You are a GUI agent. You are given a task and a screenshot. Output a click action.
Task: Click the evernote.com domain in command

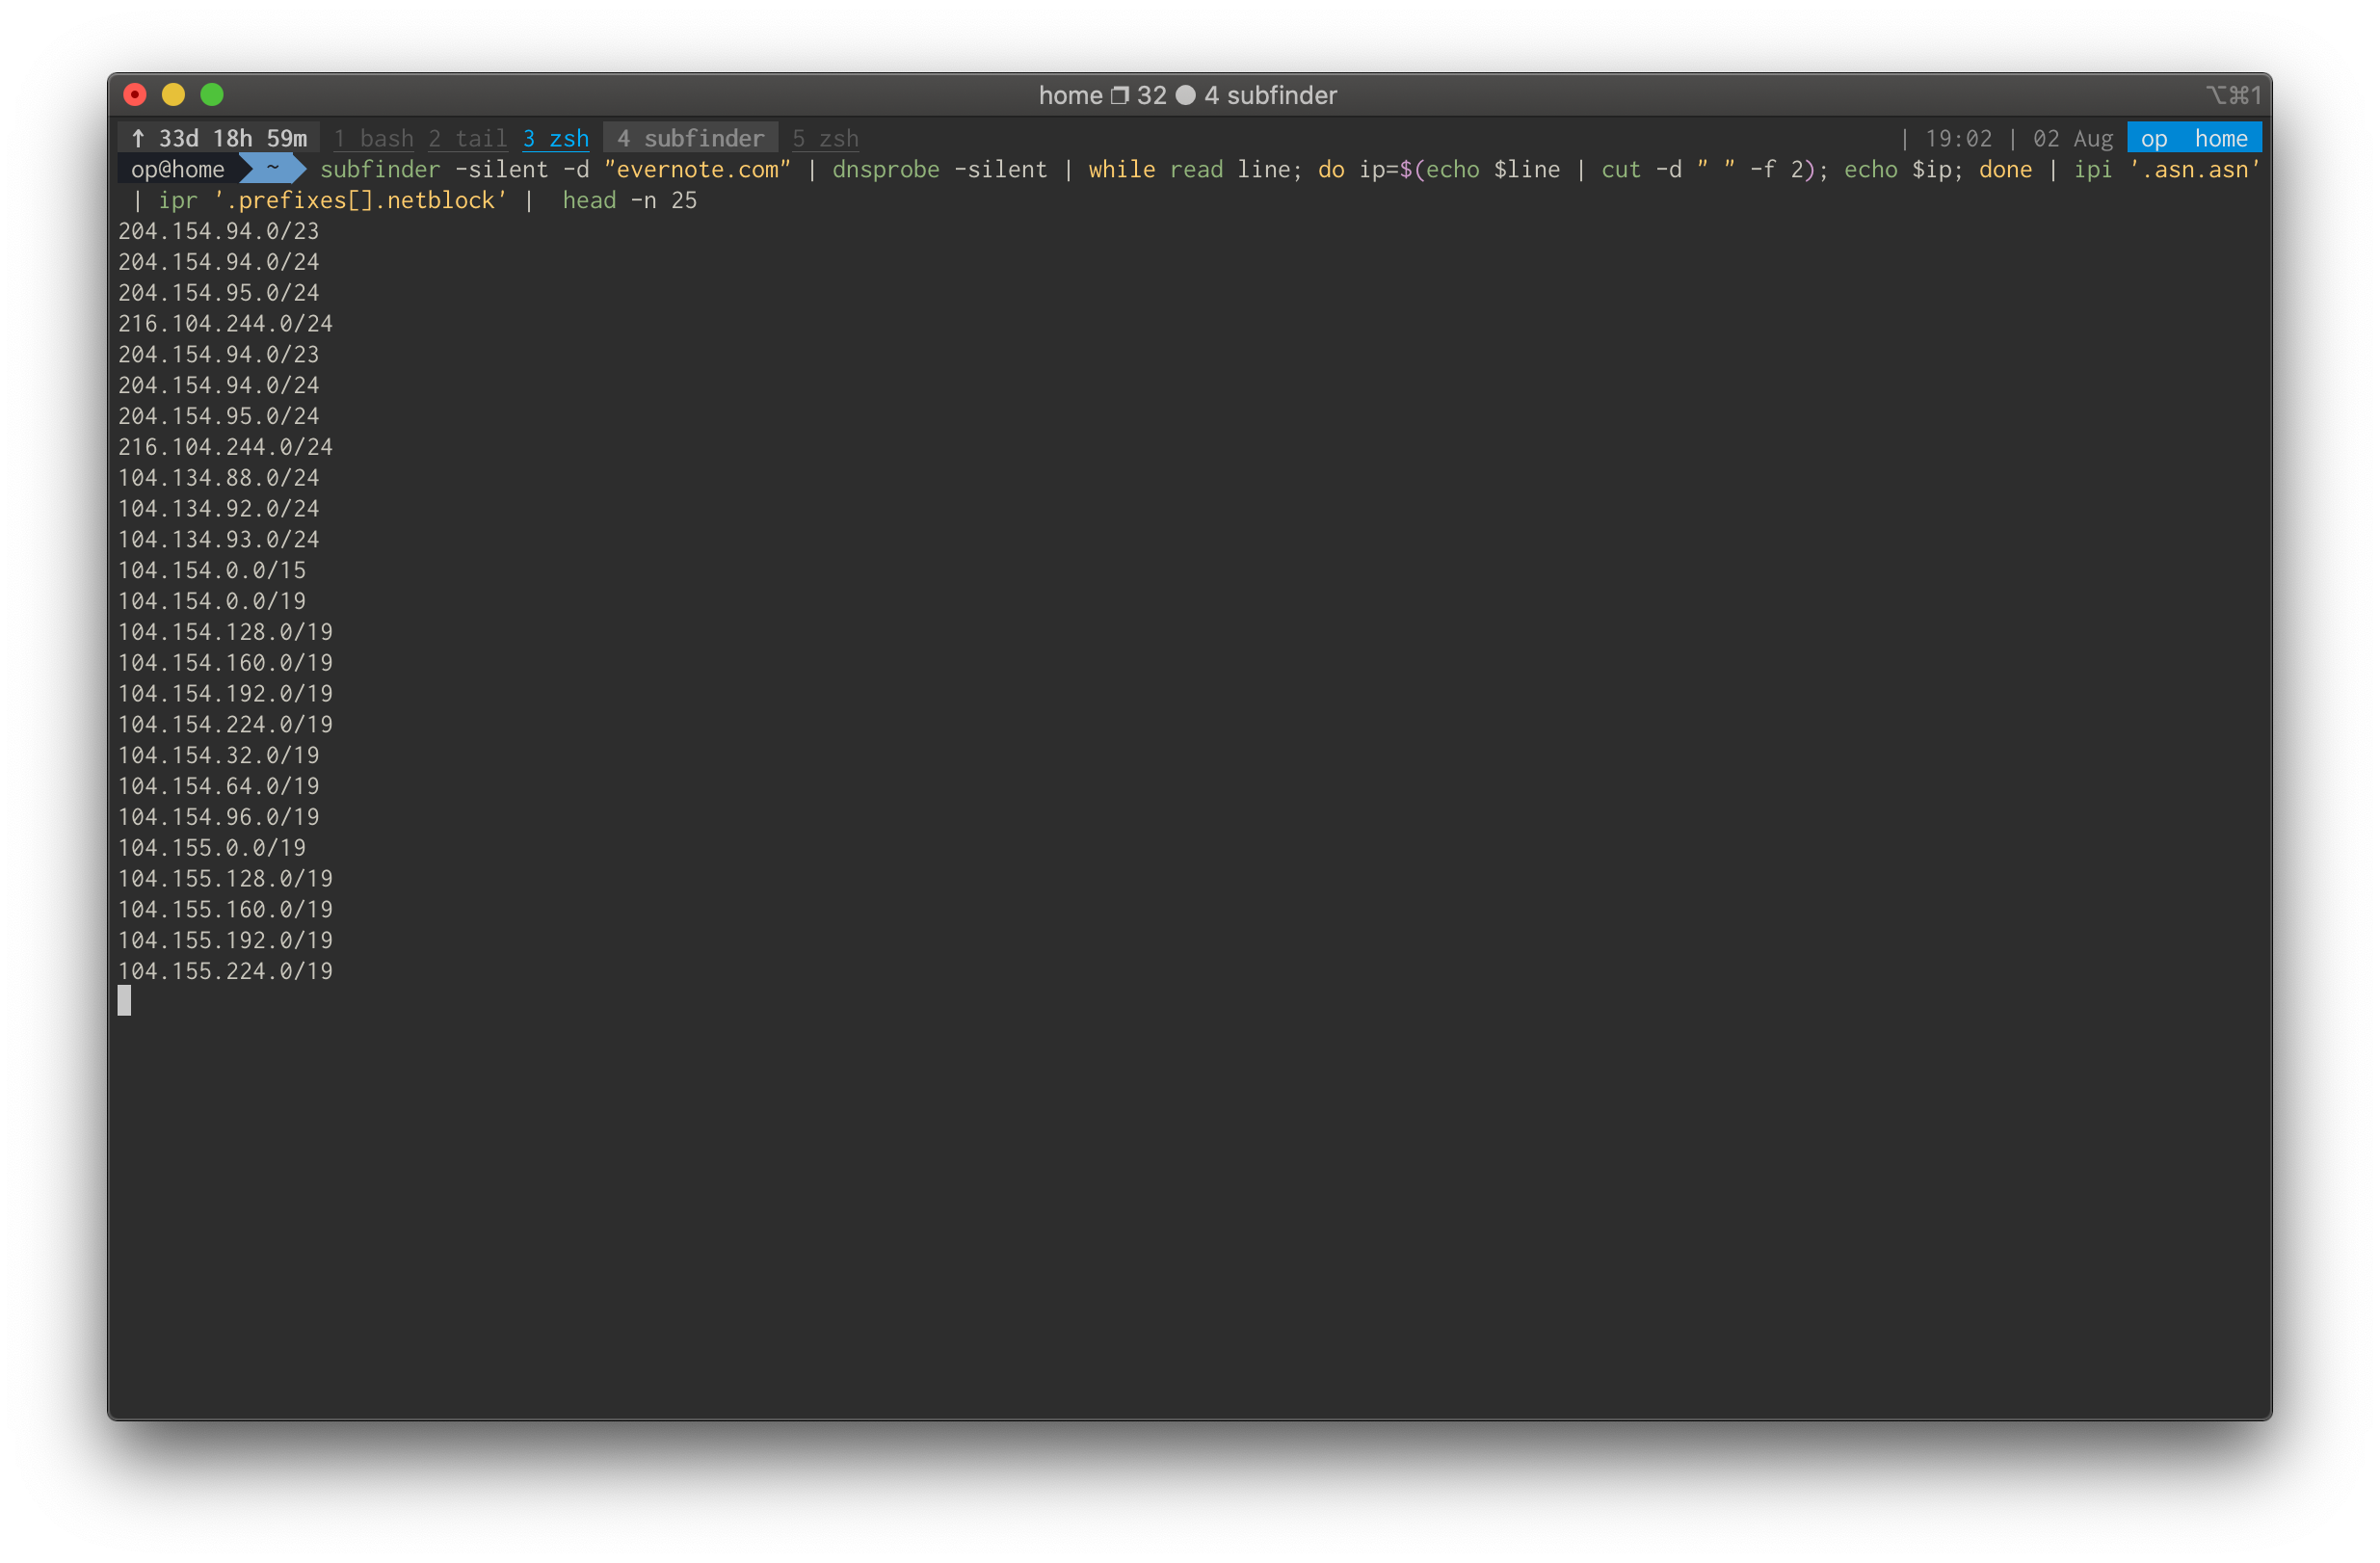coord(697,169)
